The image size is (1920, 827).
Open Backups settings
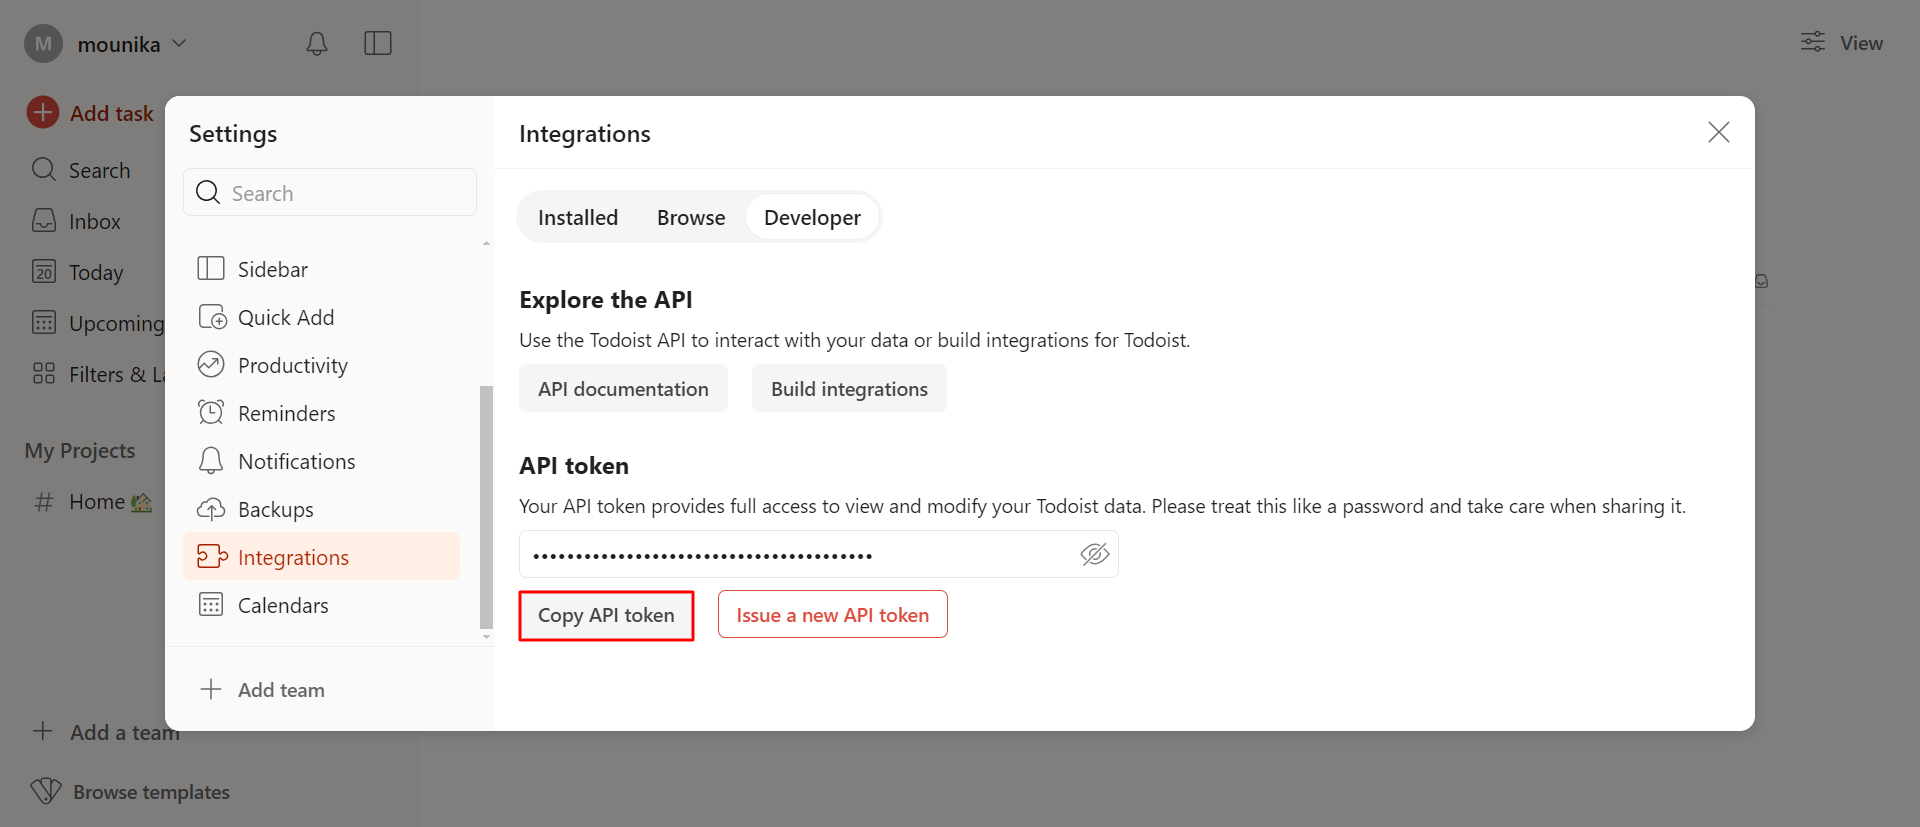(x=275, y=510)
